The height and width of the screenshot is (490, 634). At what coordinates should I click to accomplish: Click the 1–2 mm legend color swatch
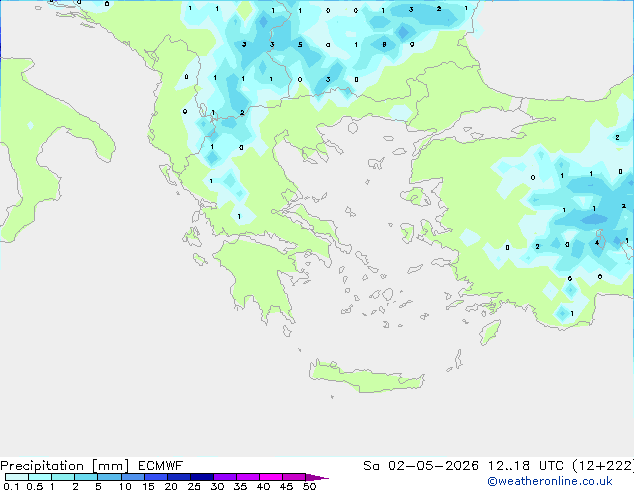[x=63, y=477]
